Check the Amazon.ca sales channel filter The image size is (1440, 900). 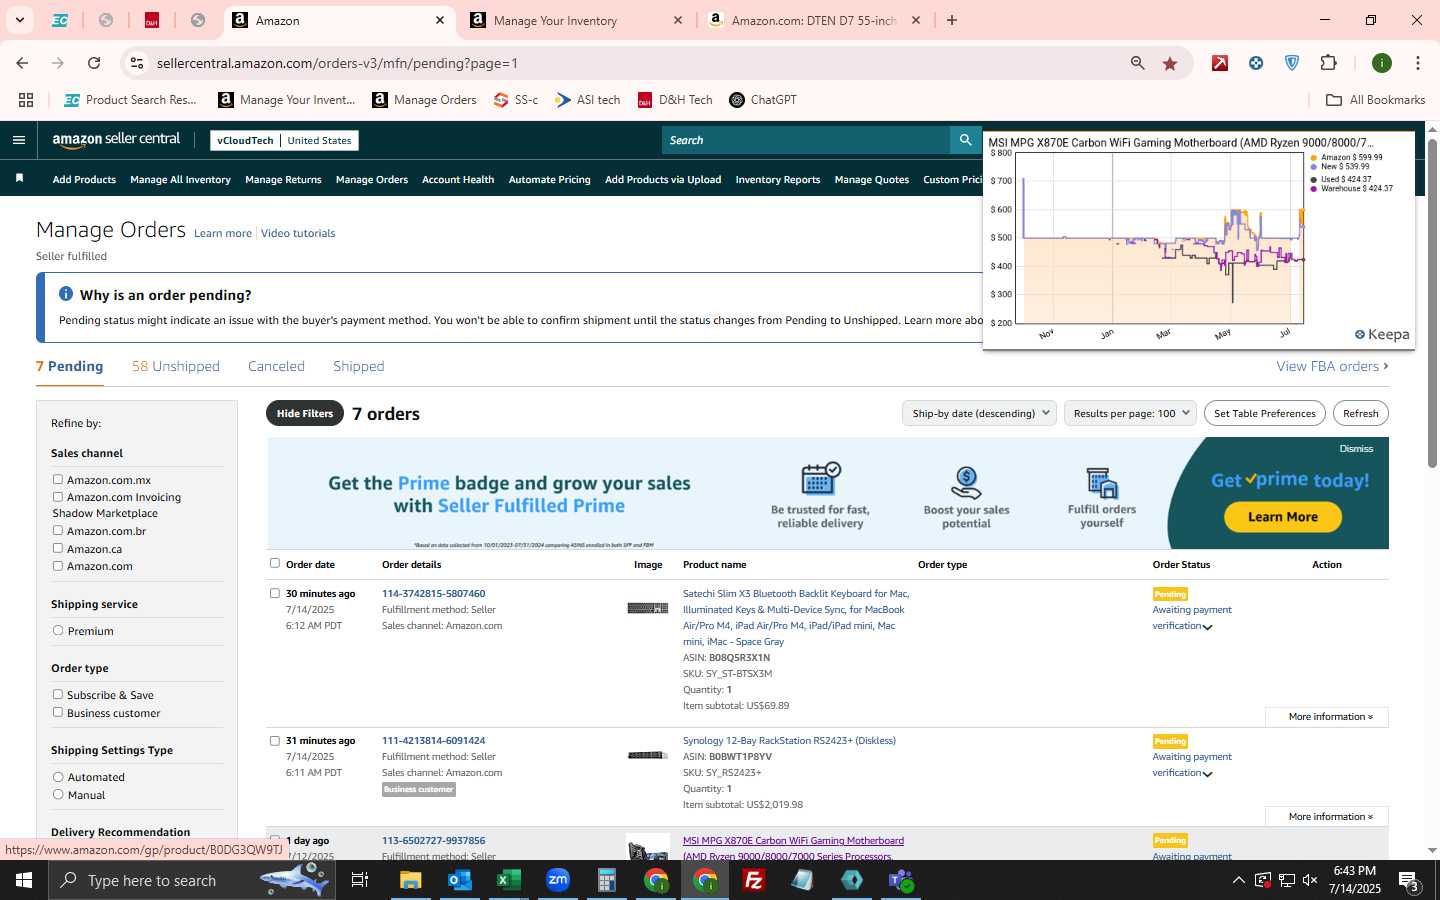(58, 548)
